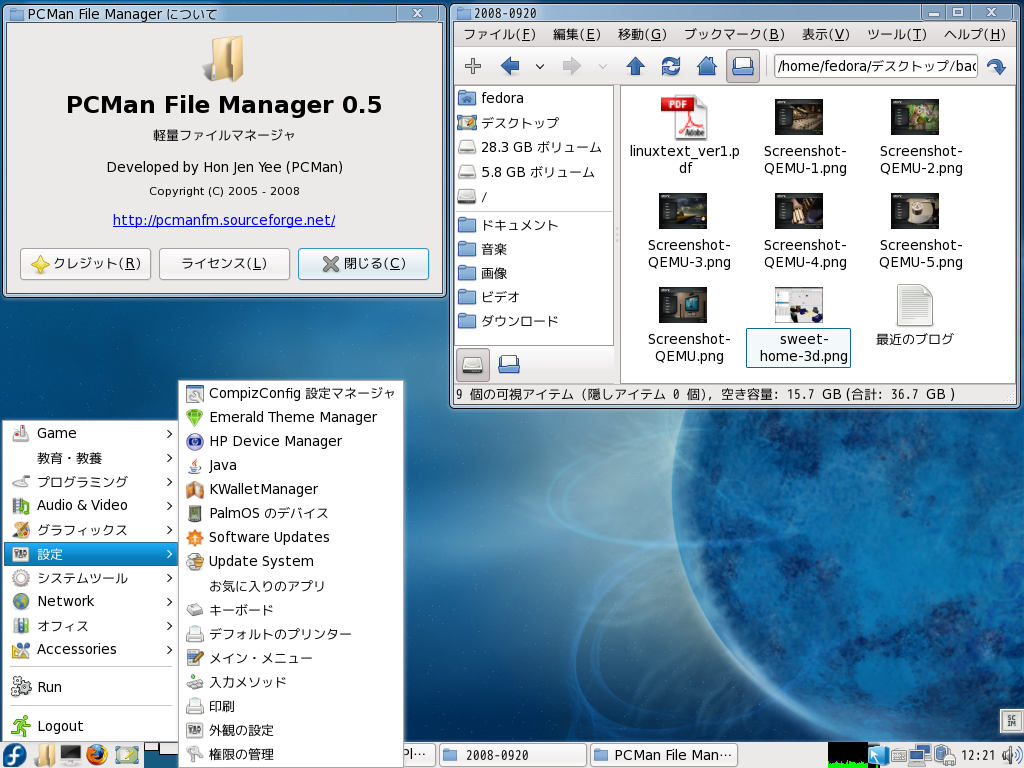Open the ファイル(F) menu
Image resolution: width=1024 pixels, height=768 pixels.
pos(499,34)
